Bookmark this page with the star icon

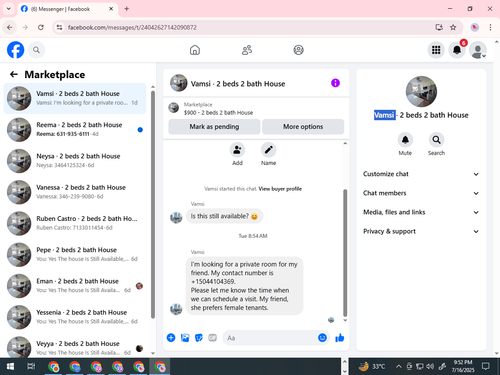pyautogui.click(x=453, y=27)
